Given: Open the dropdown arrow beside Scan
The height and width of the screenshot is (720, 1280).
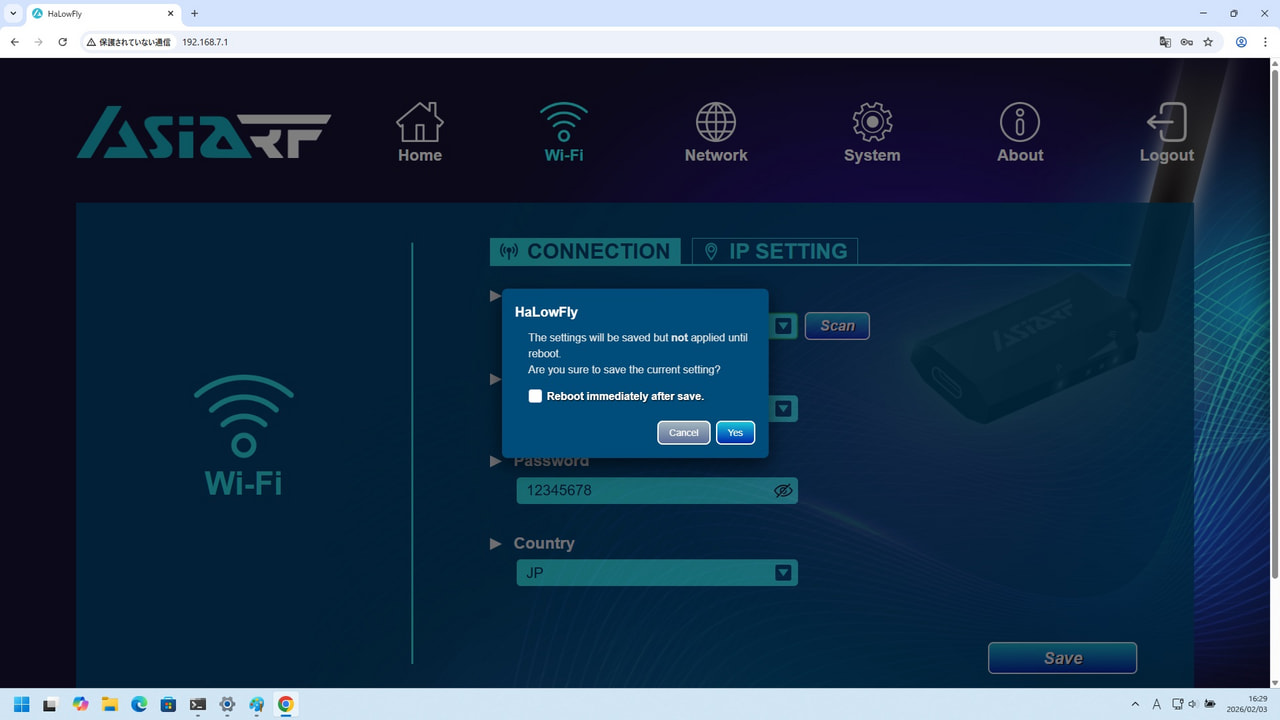Looking at the screenshot, I should pos(783,326).
